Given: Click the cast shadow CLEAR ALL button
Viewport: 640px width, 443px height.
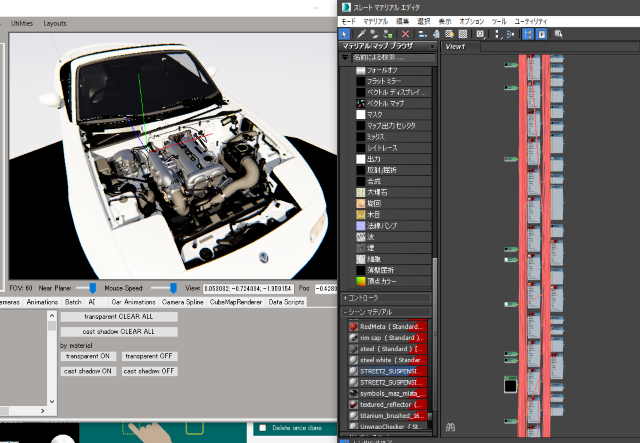Looking at the screenshot, I should pyautogui.click(x=118, y=330).
